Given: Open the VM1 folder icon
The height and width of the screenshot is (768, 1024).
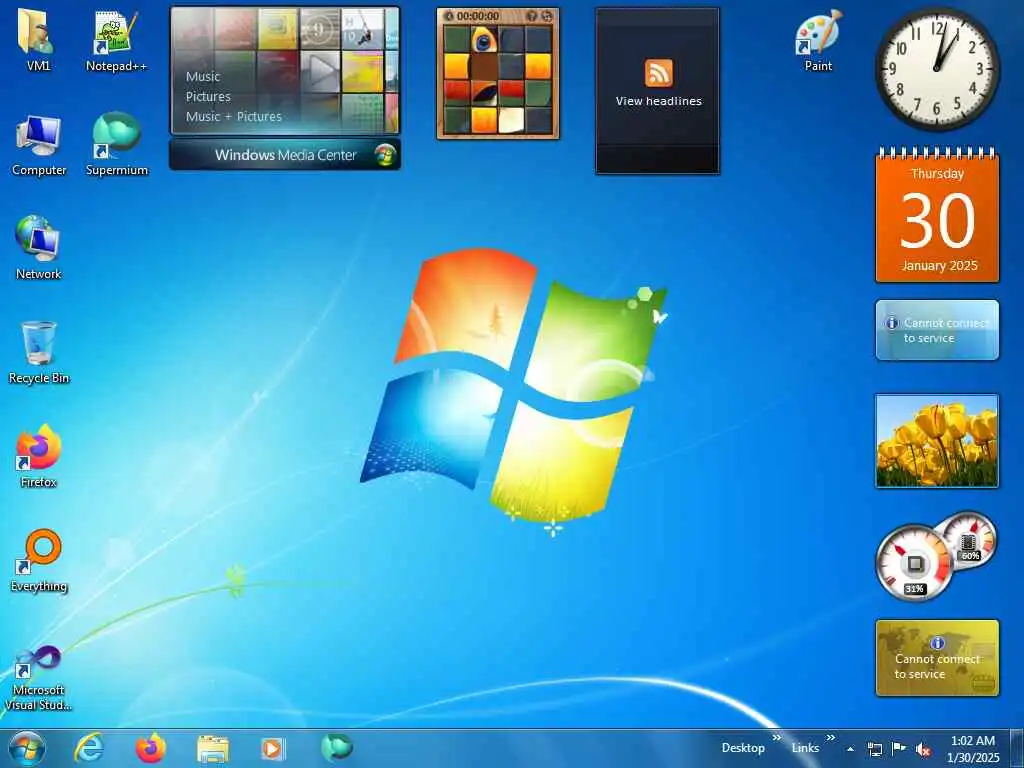Looking at the screenshot, I should tap(39, 39).
